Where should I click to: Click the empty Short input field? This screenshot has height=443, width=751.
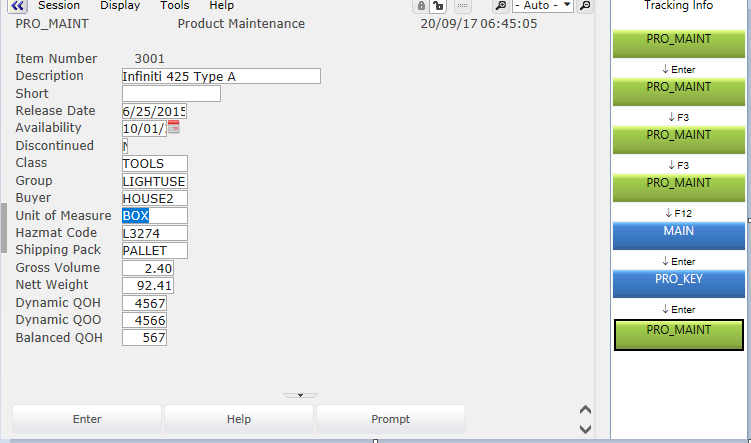click(x=170, y=94)
